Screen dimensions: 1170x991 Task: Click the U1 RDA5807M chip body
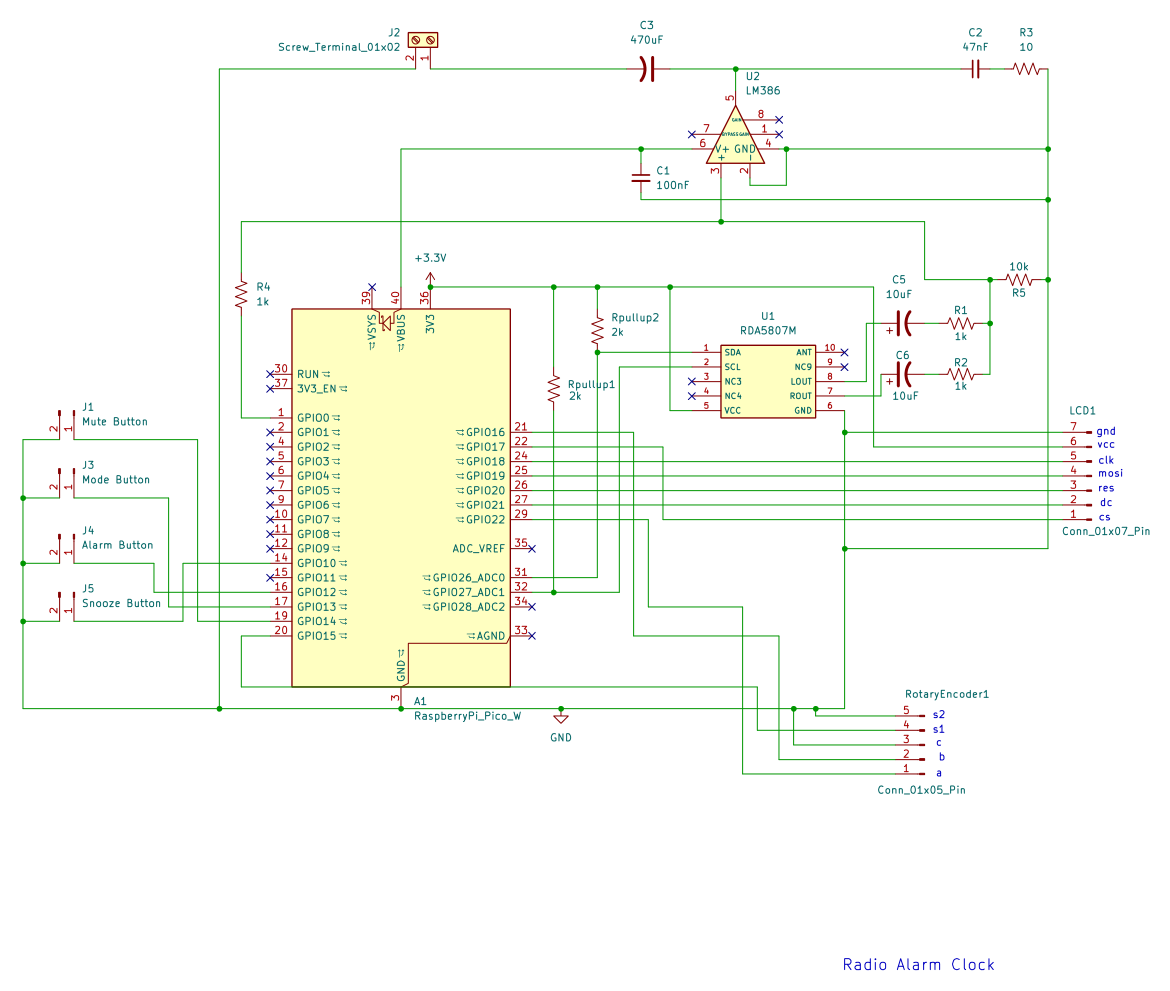pyautogui.click(x=768, y=381)
